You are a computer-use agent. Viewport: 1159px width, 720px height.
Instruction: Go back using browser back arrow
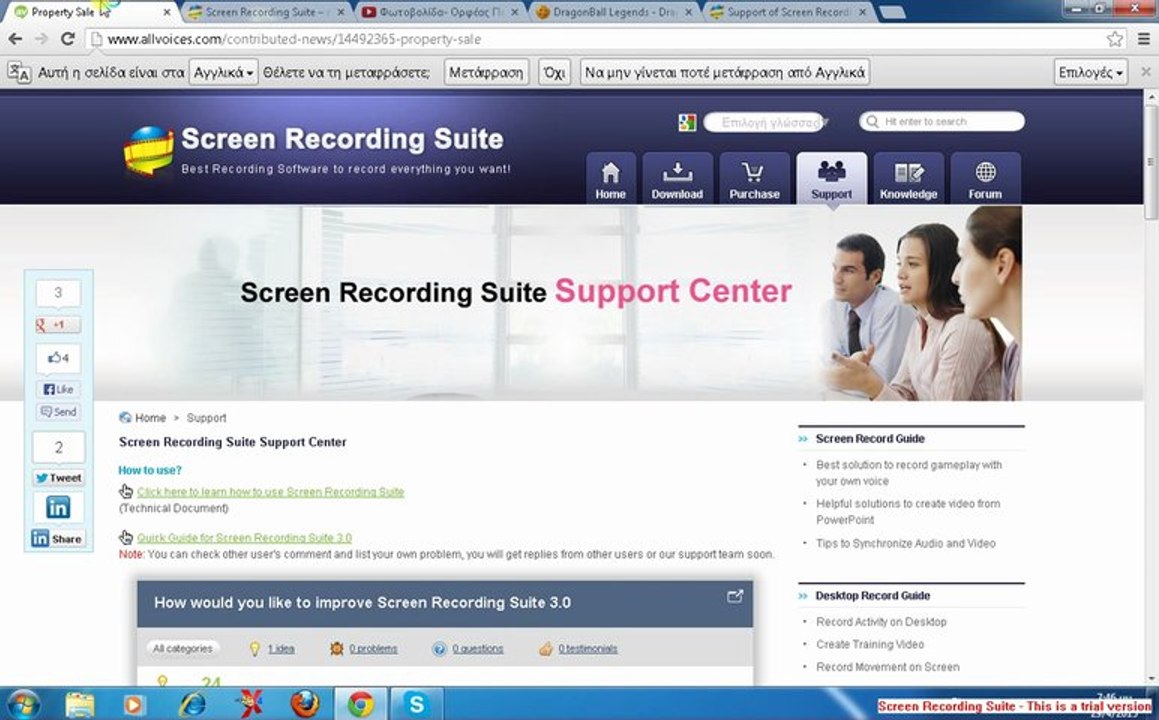tap(15, 38)
